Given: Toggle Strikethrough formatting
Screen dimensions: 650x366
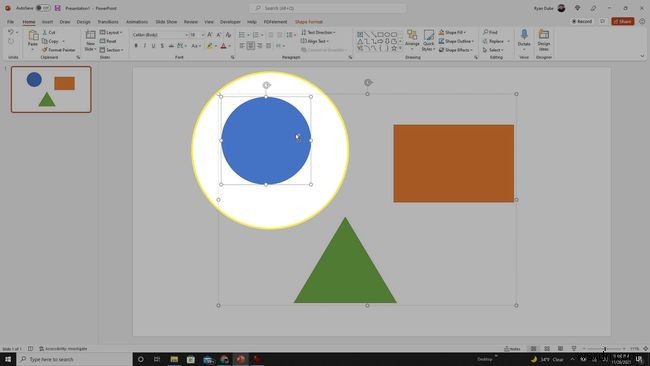Looking at the screenshot, I should point(171,46).
